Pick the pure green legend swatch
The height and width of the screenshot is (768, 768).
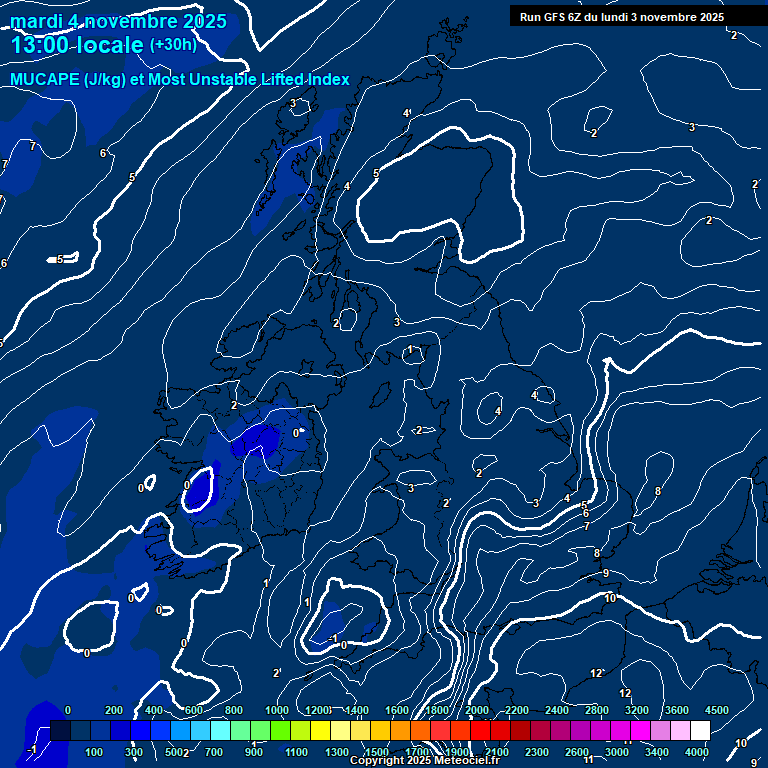point(280,730)
